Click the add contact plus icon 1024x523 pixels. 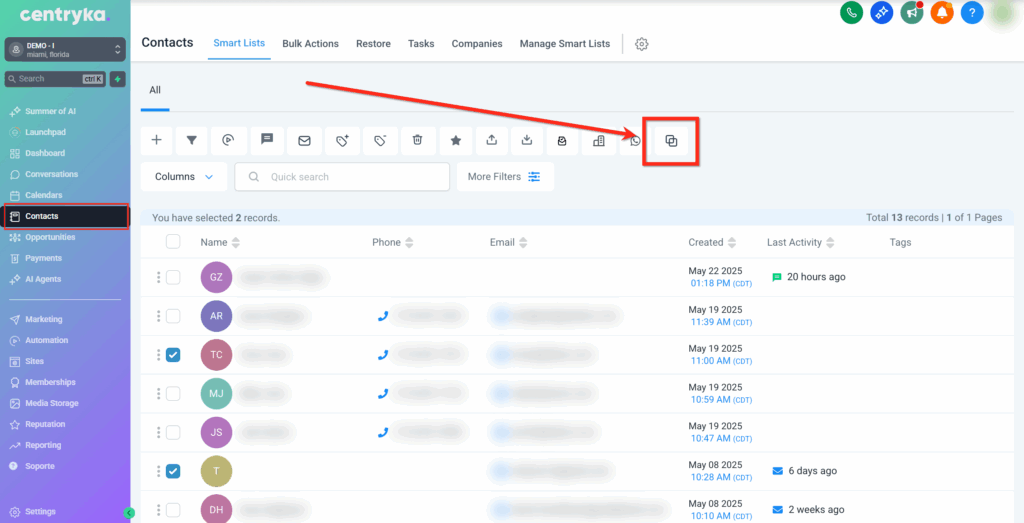(156, 141)
